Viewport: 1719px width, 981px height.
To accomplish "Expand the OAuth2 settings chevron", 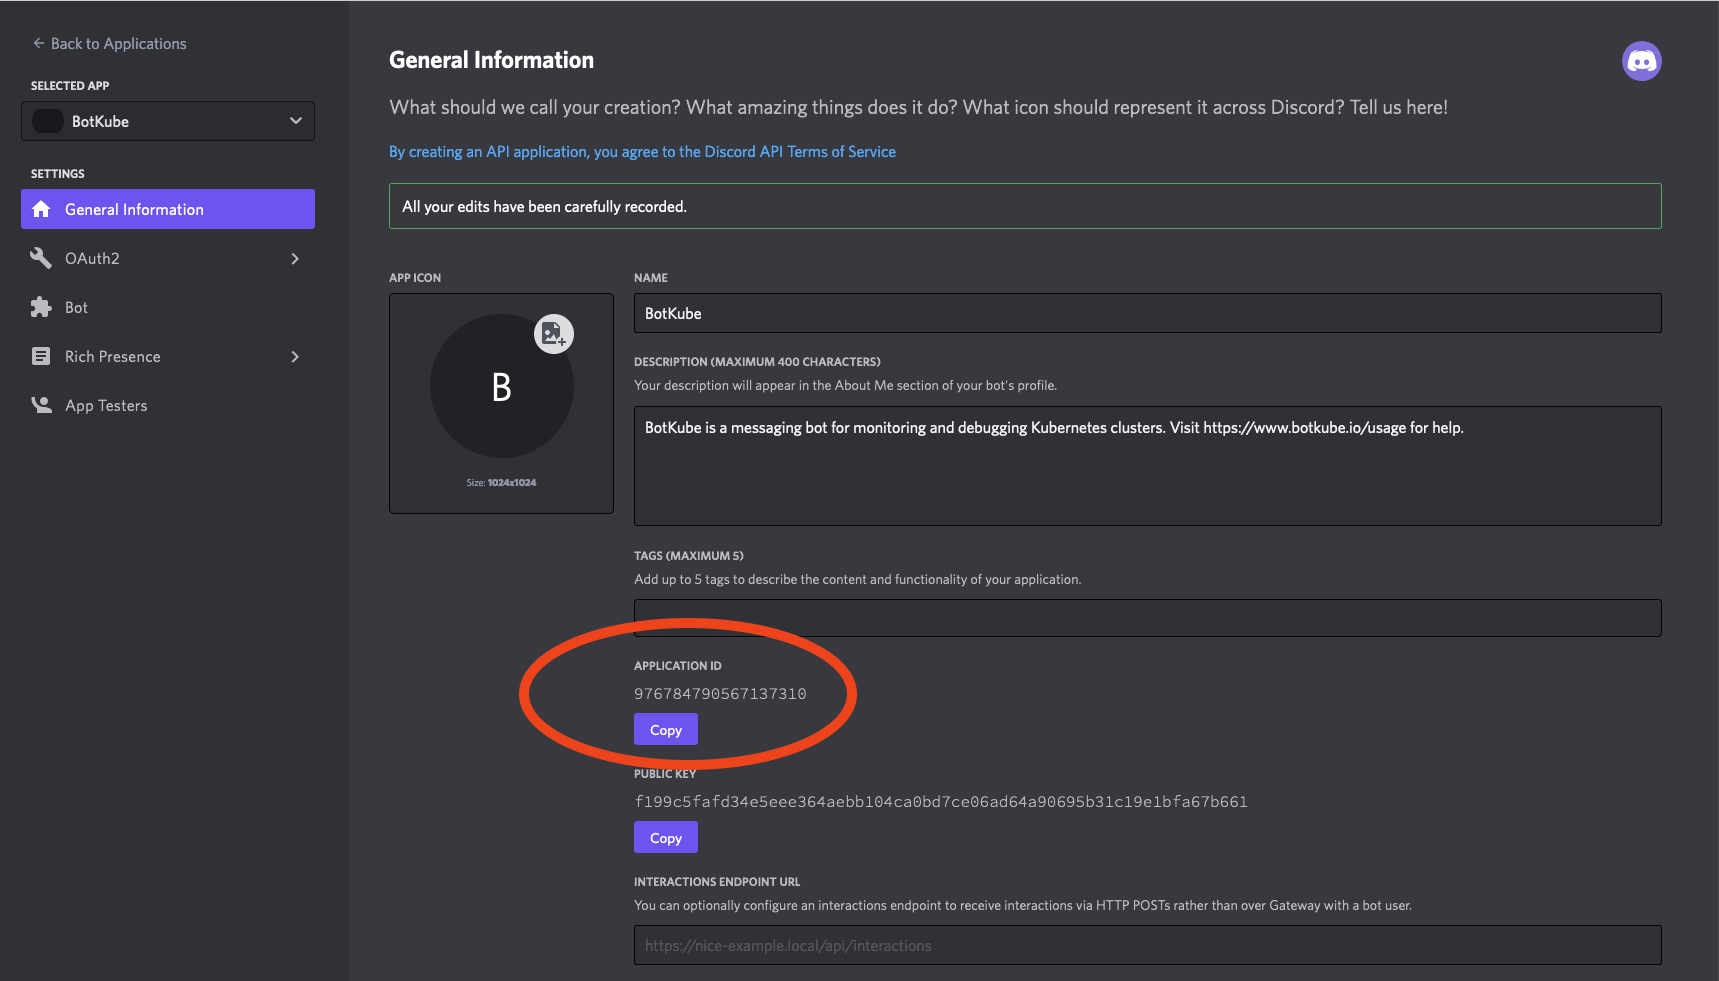I will point(295,258).
